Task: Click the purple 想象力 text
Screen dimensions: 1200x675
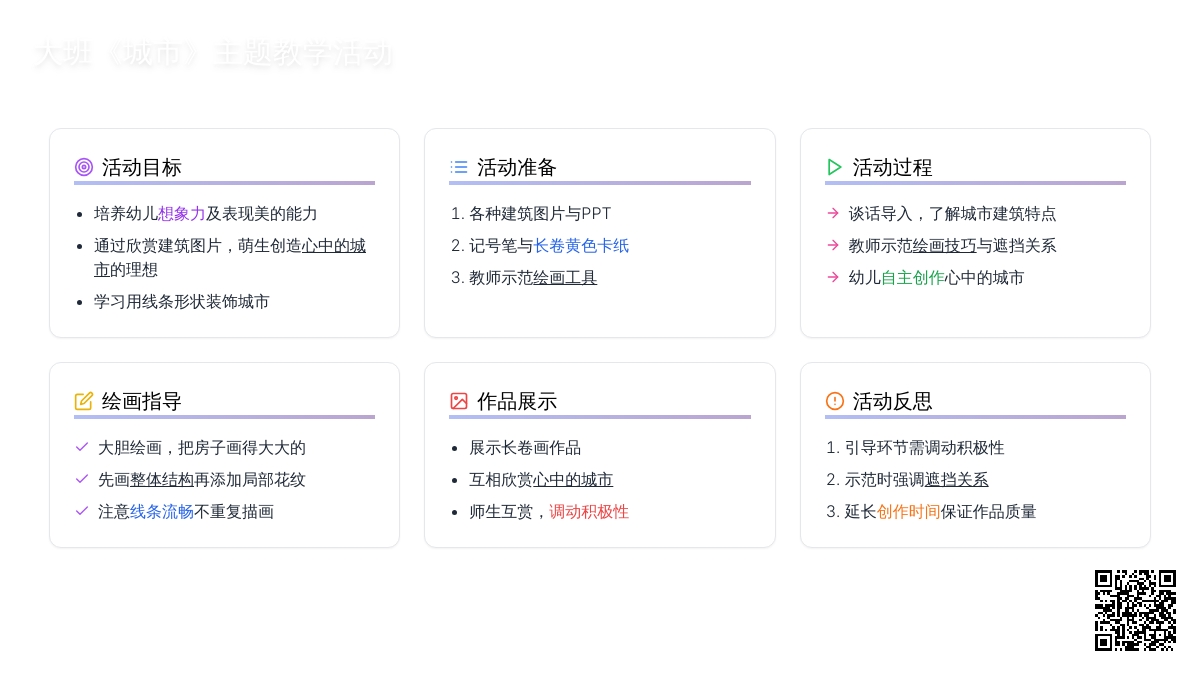Action: [182, 213]
